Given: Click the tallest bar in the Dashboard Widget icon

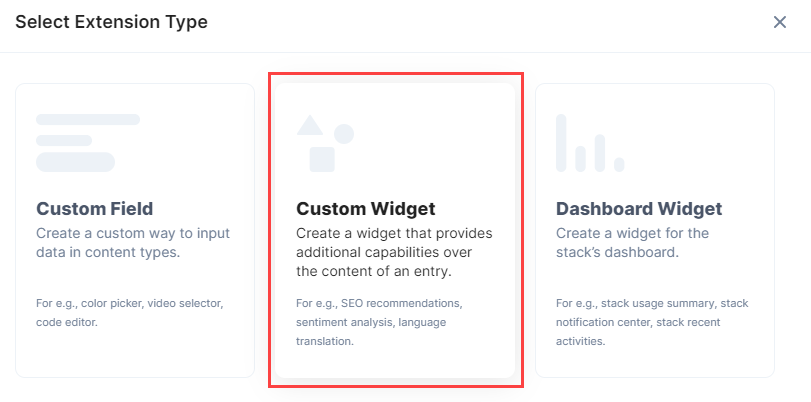Looking at the screenshot, I should coord(561,143).
